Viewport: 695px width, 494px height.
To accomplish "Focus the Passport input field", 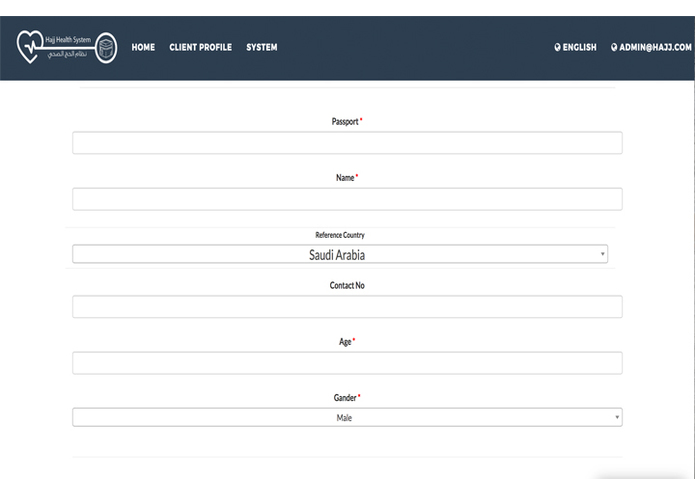I will (347, 143).
